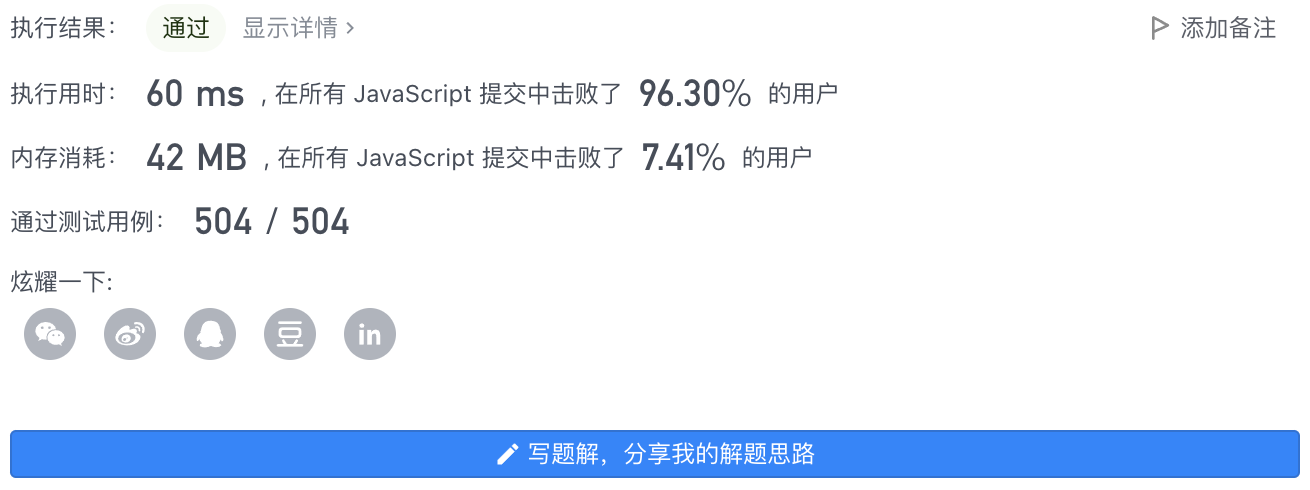Select the 60 ms runtime value
The height and width of the screenshot is (490, 1310).
click(195, 94)
